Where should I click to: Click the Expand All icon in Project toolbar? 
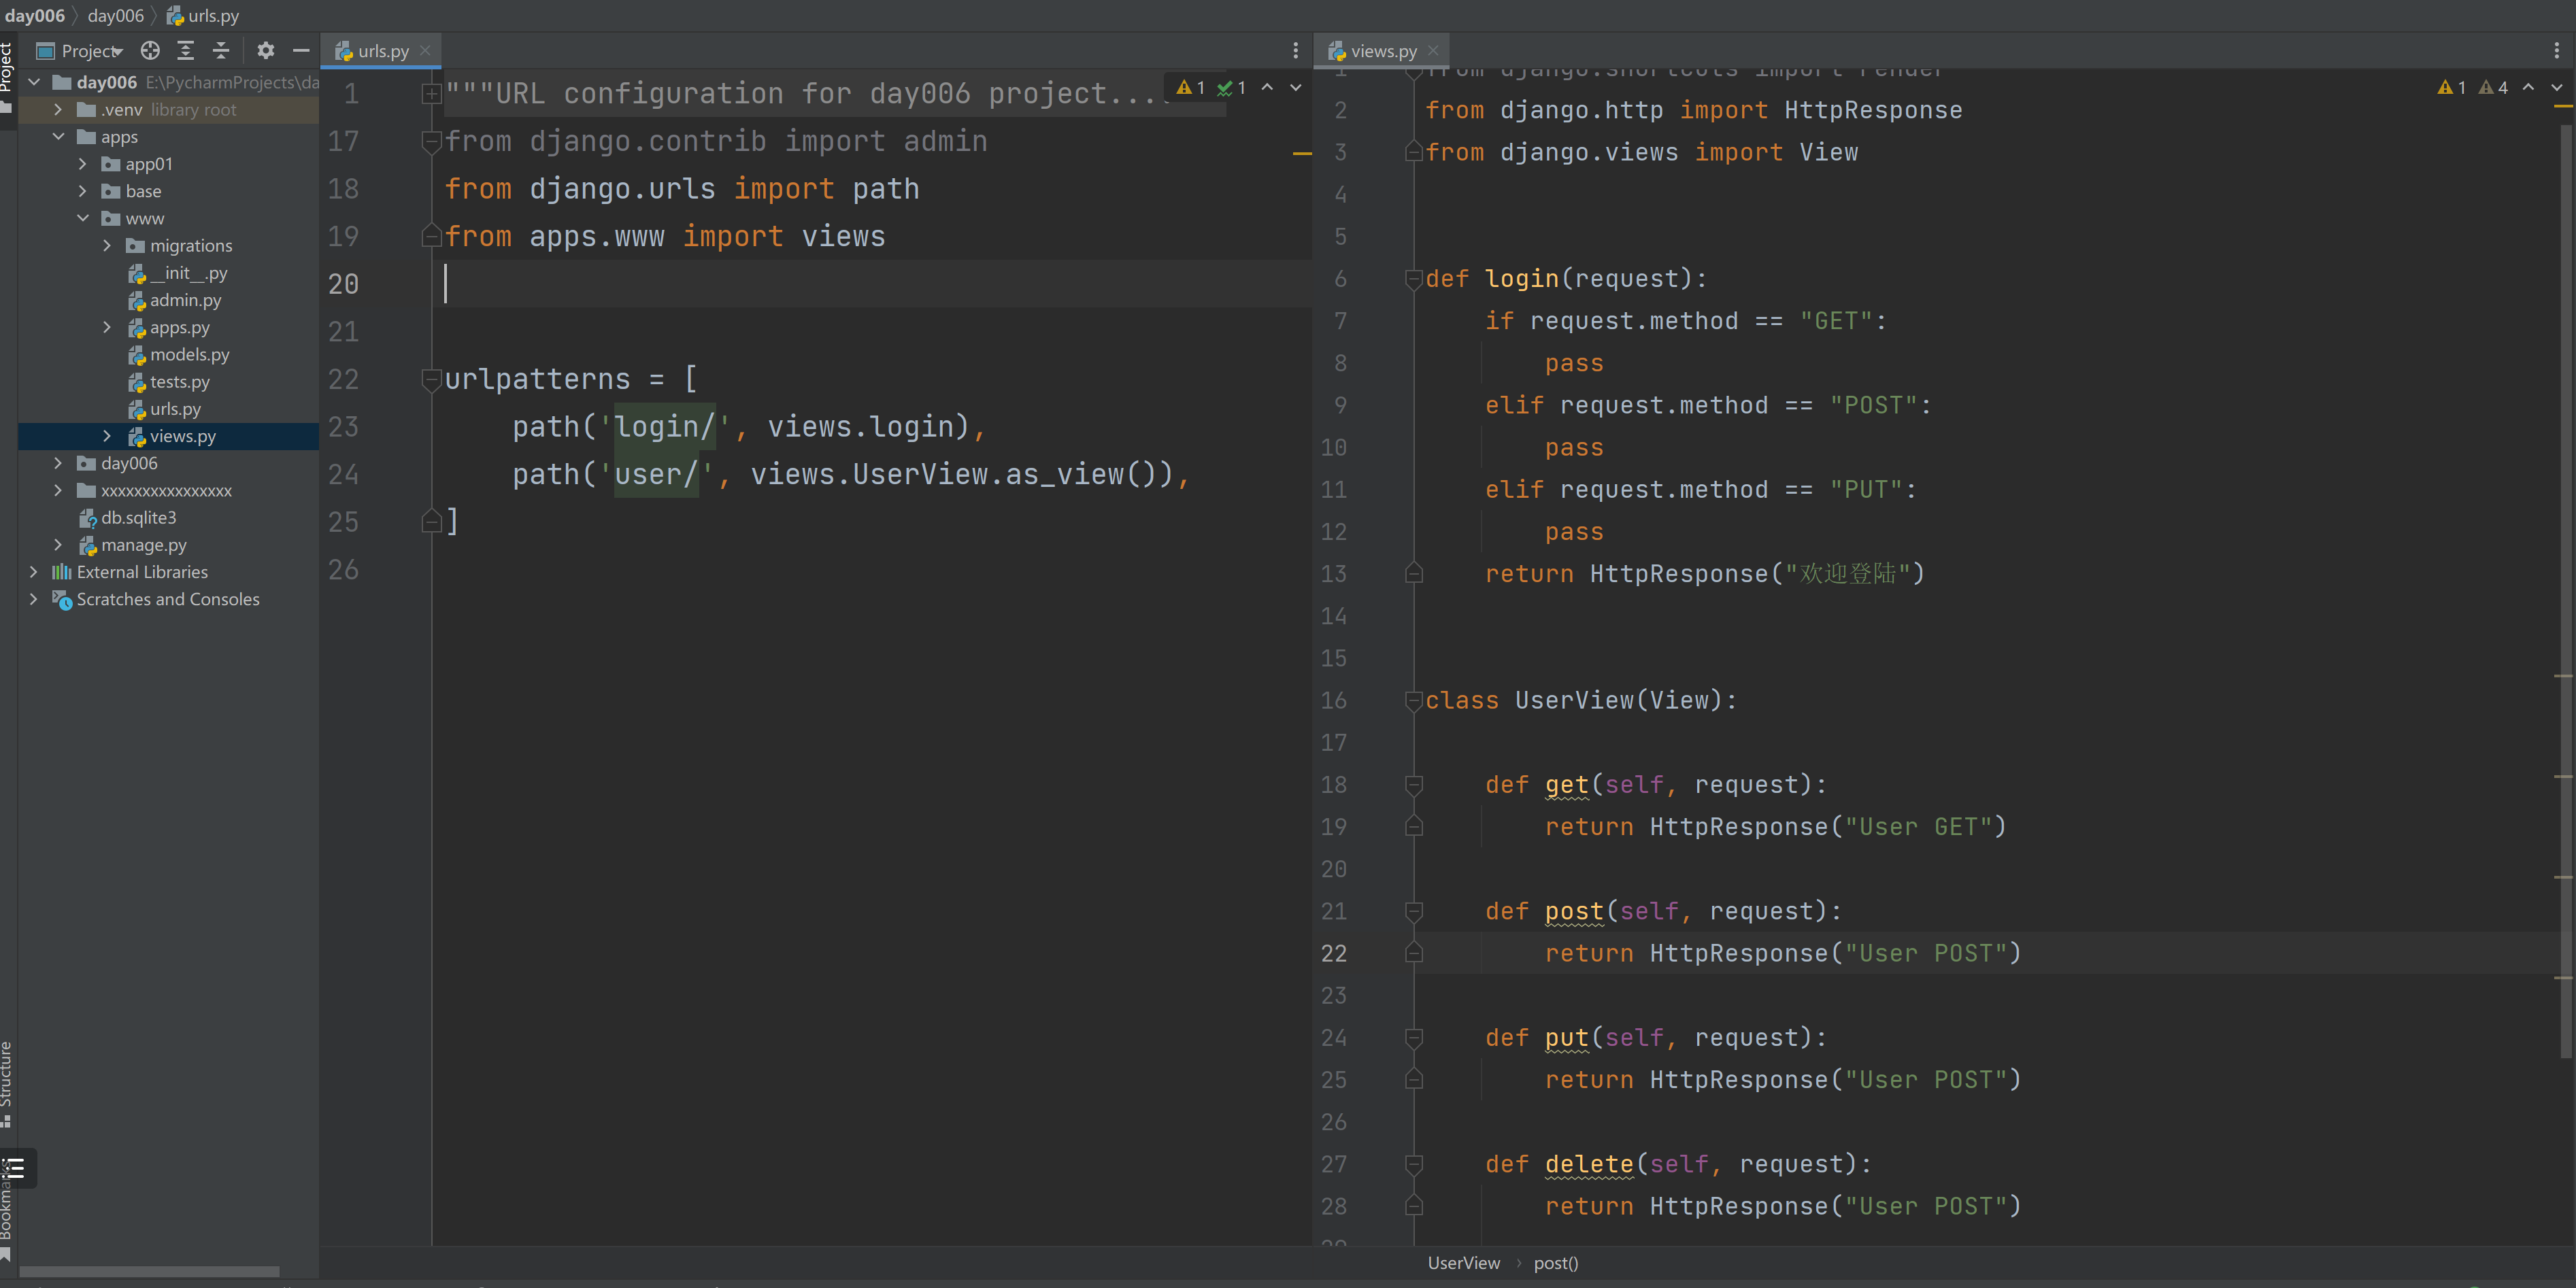(185, 50)
